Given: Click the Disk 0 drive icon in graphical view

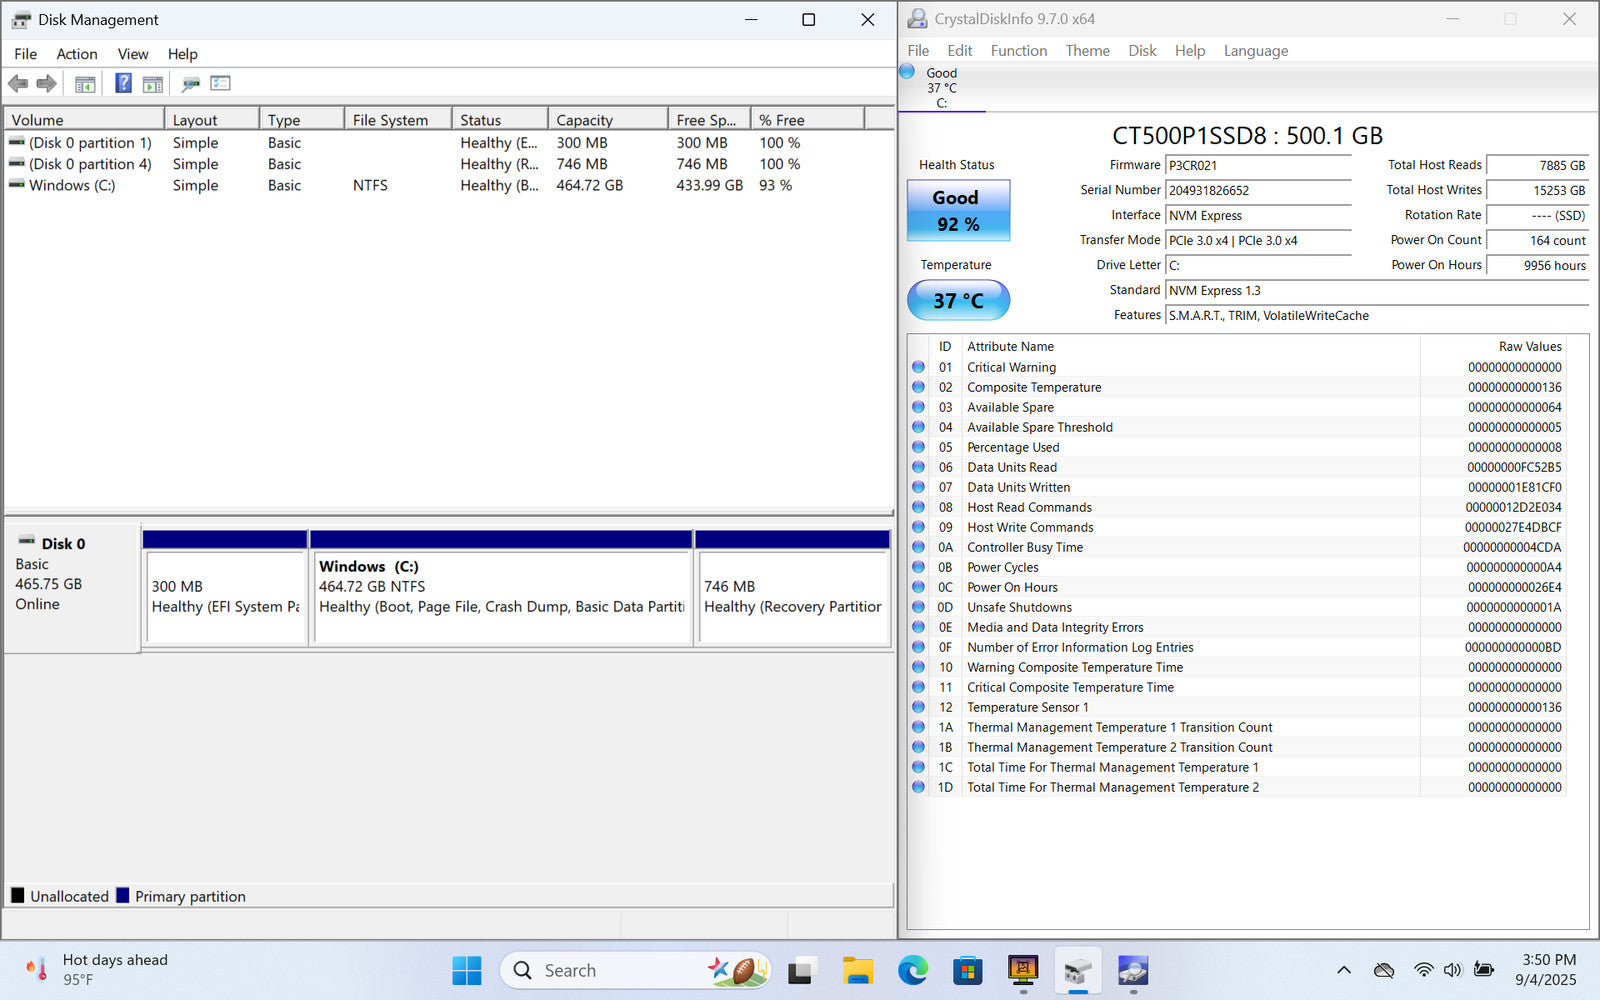Looking at the screenshot, I should point(27,541).
